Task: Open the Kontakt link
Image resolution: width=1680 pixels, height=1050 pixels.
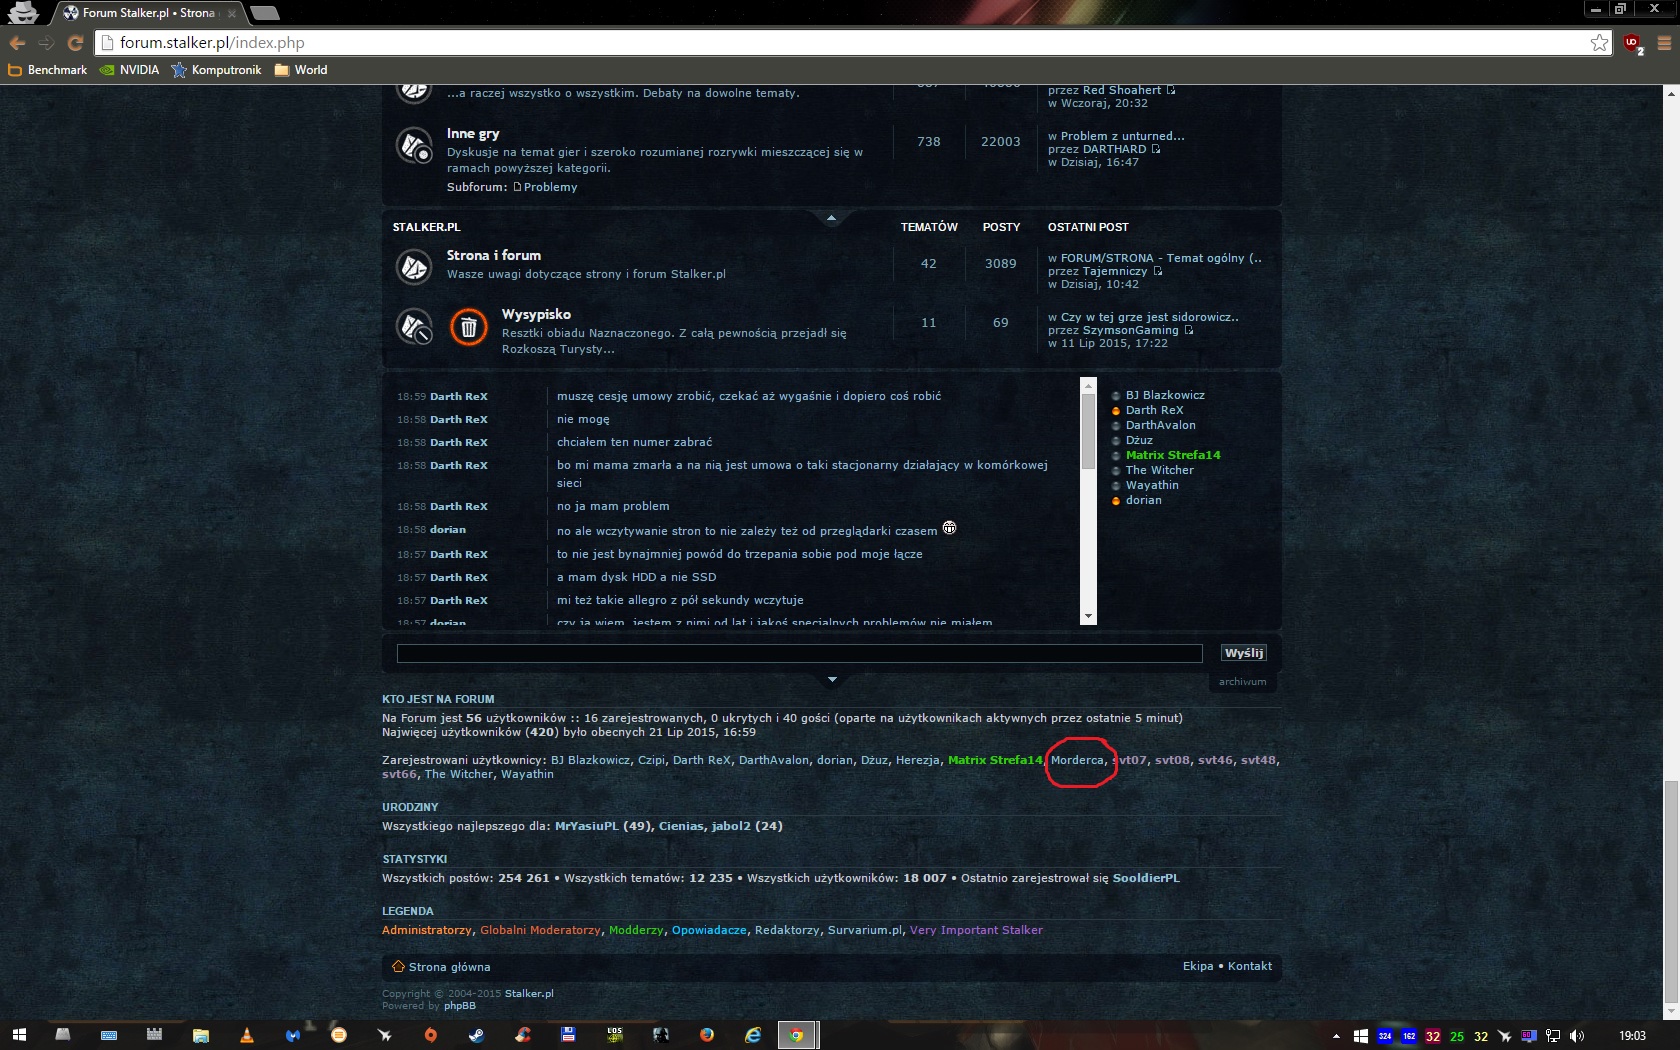Action: (x=1250, y=966)
